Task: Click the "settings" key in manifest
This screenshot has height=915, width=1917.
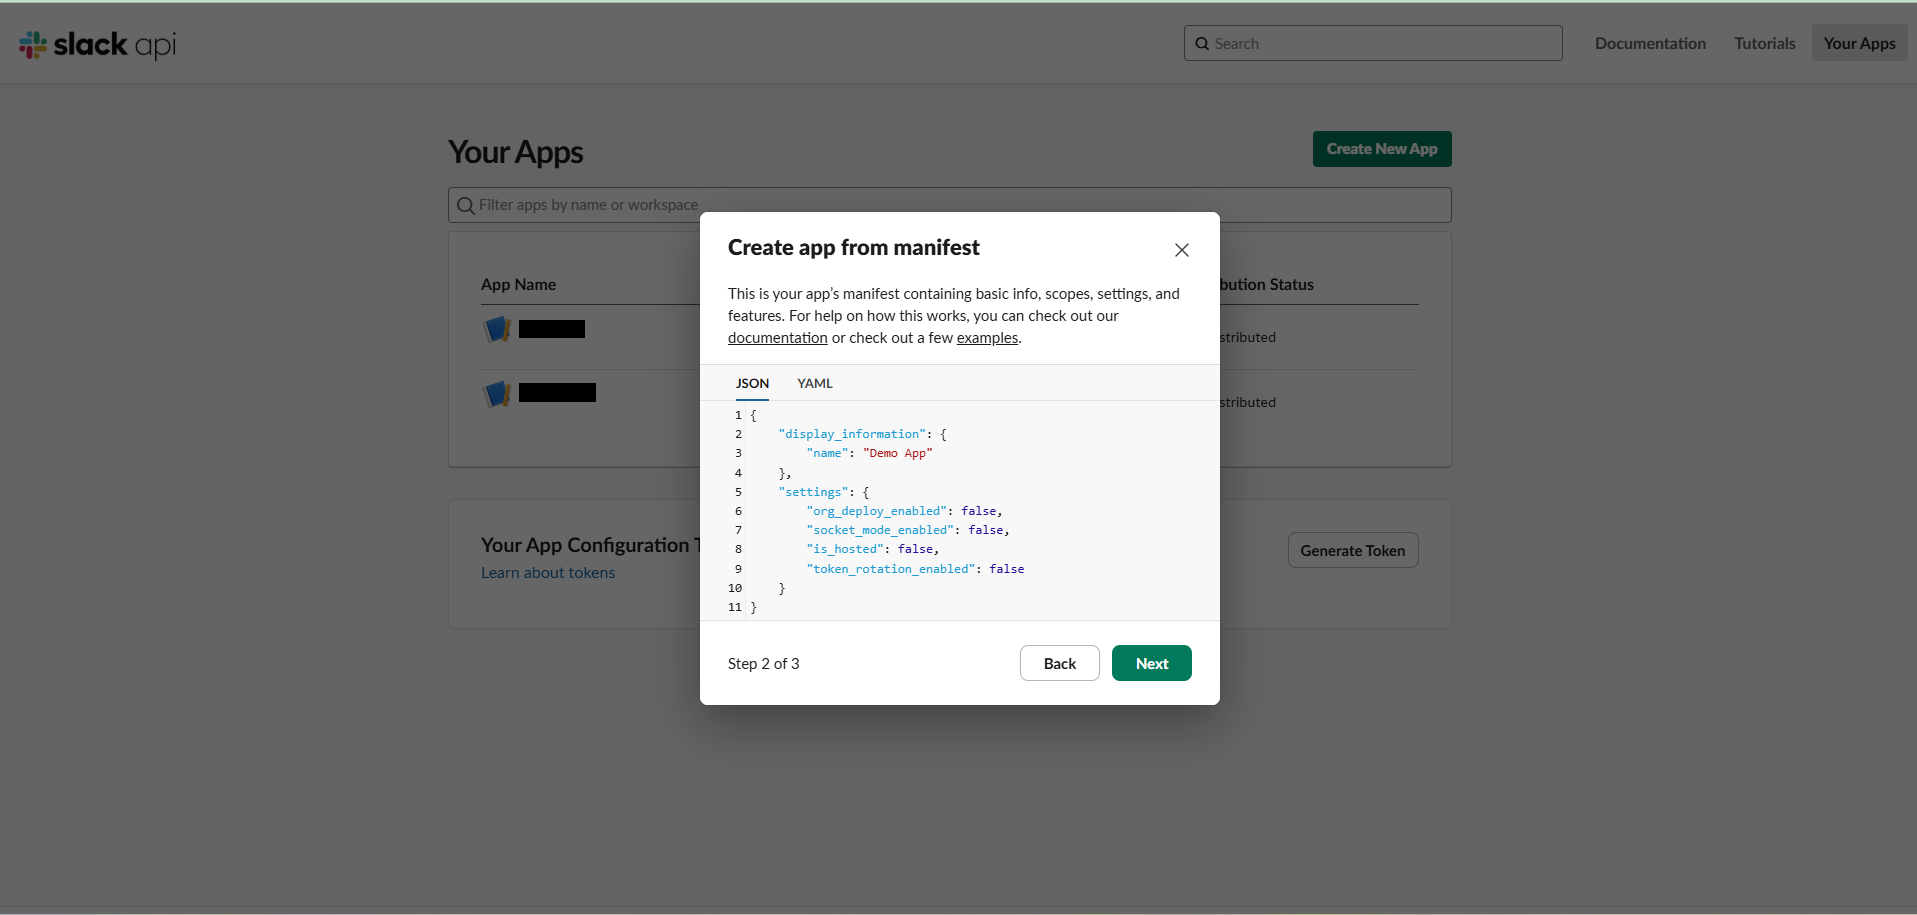Action: [813, 492]
